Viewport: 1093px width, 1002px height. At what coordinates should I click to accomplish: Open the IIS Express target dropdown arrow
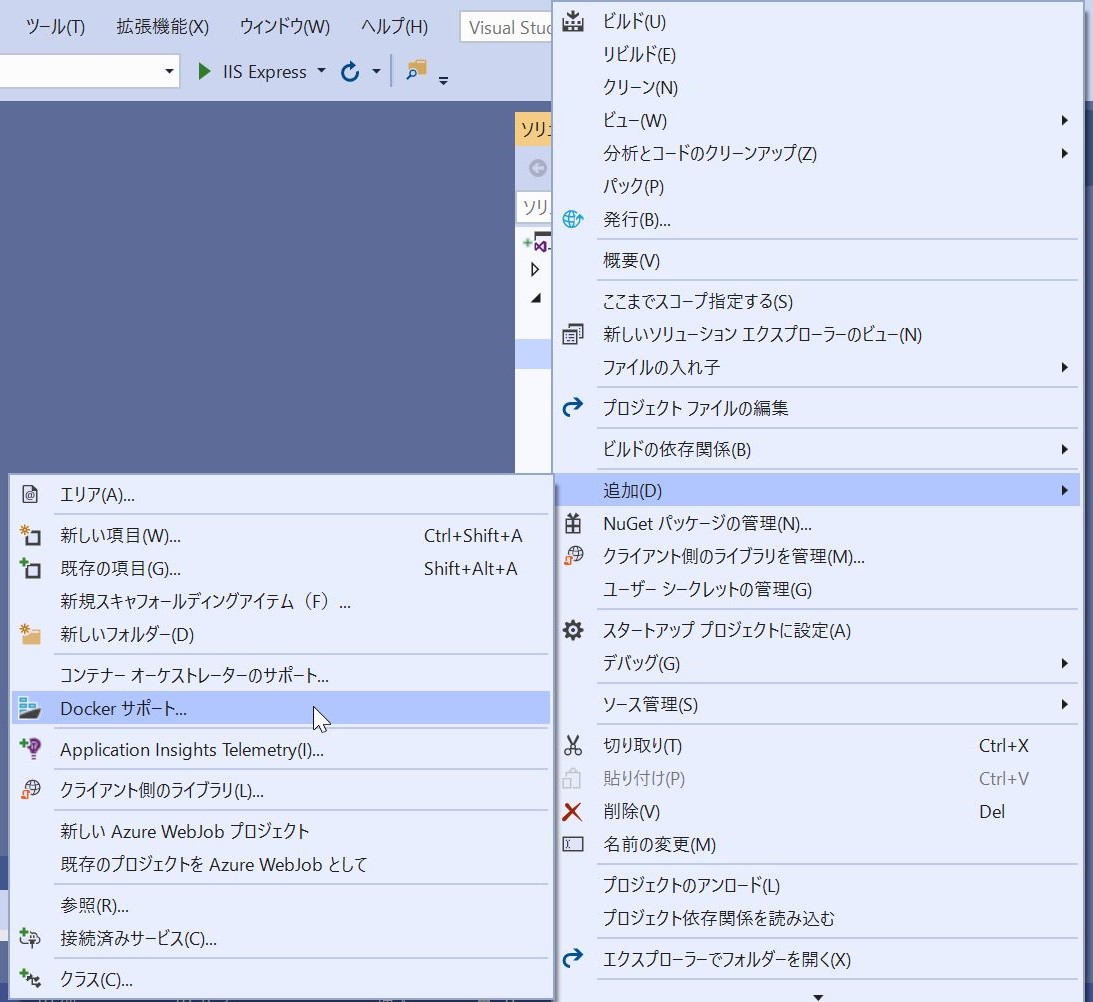[x=322, y=71]
